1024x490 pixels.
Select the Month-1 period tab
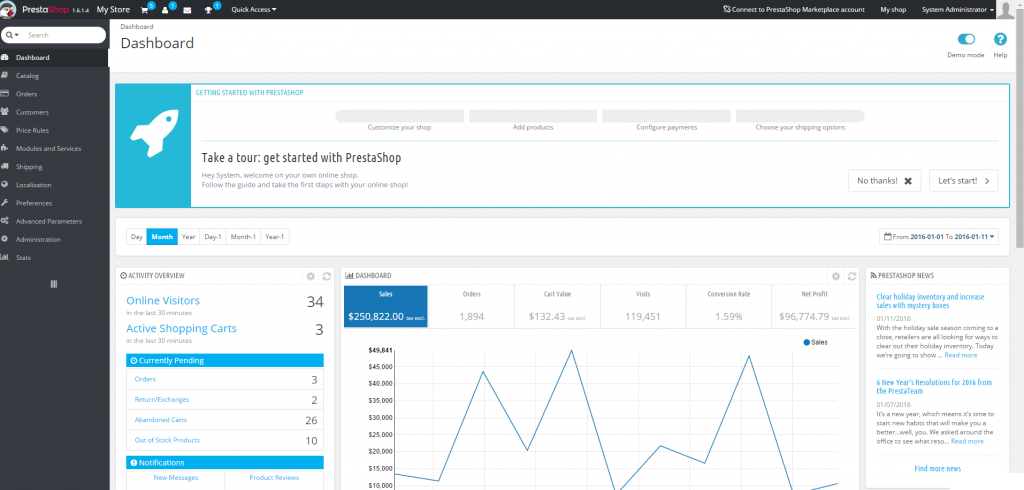pyautogui.click(x=243, y=237)
